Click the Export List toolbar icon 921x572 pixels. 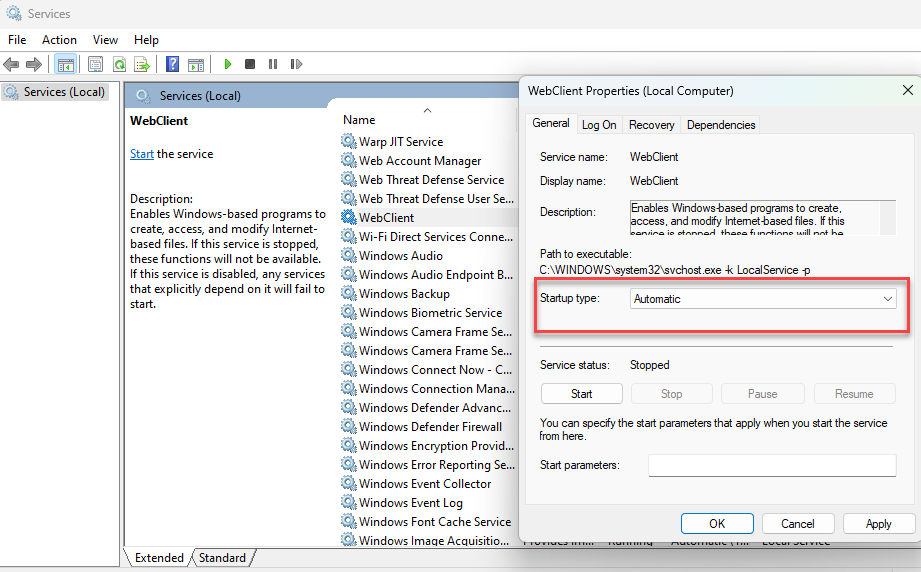coord(142,64)
